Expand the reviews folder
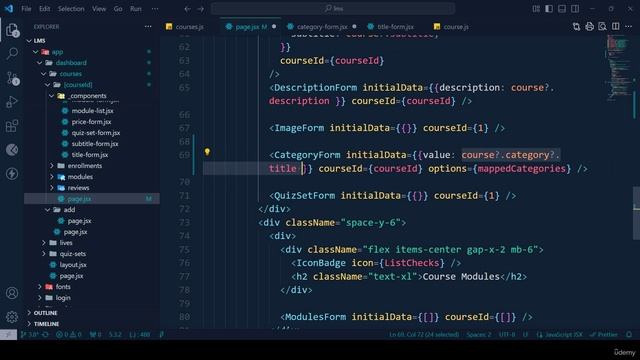 tap(52, 188)
